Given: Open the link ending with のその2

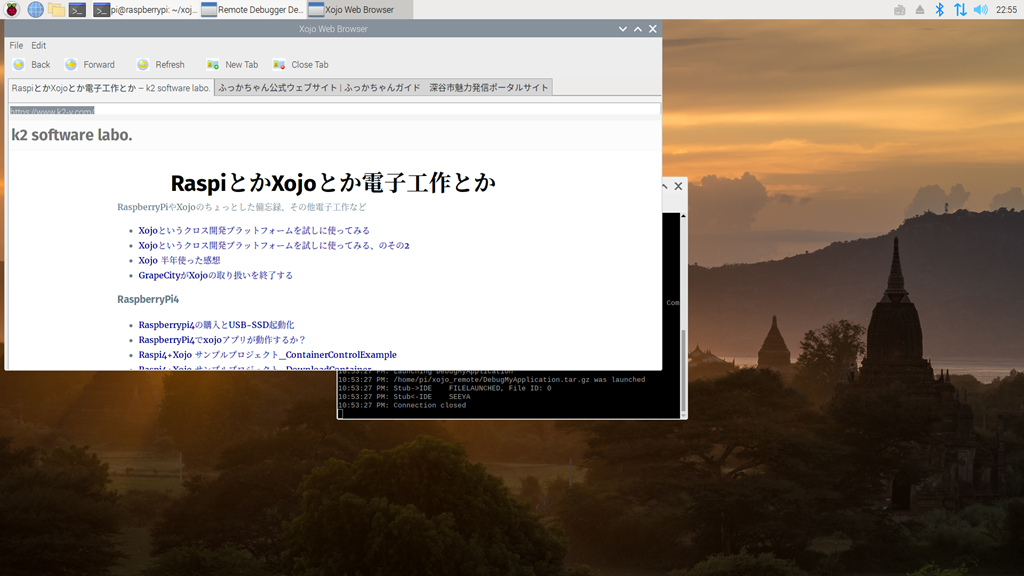Looking at the screenshot, I should tap(274, 246).
